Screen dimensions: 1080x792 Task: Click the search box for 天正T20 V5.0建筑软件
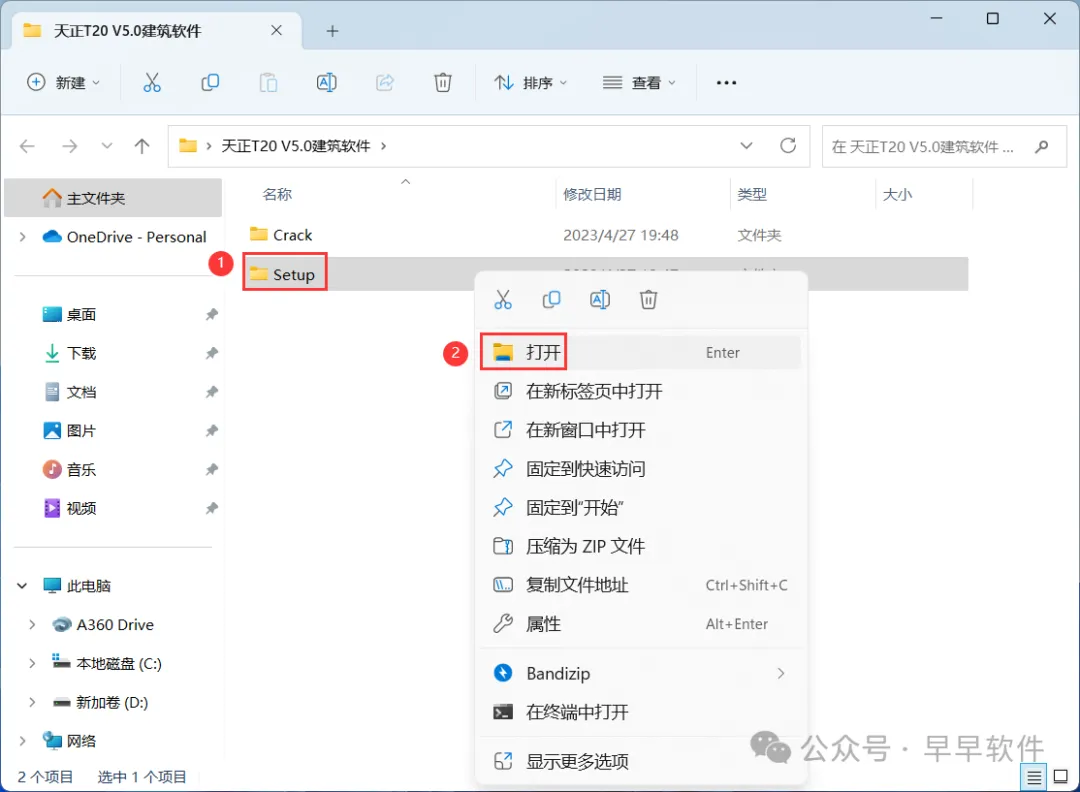pos(944,146)
